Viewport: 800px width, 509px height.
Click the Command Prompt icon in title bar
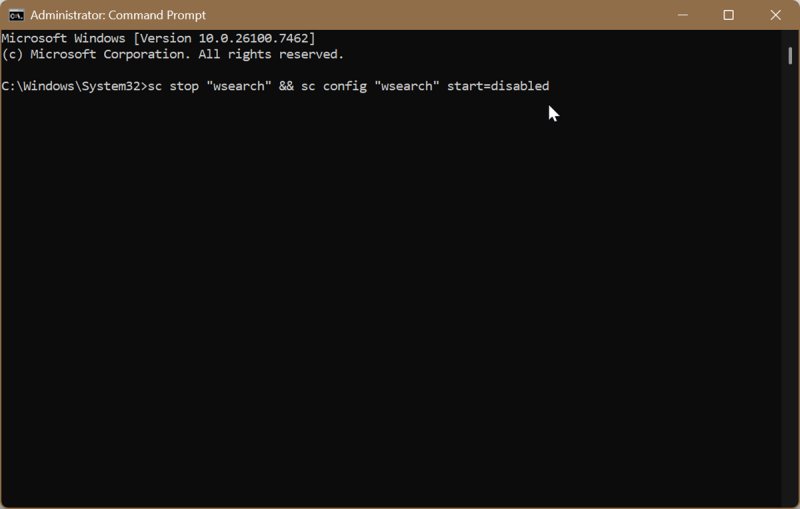pyautogui.click(x=17, y=15)
